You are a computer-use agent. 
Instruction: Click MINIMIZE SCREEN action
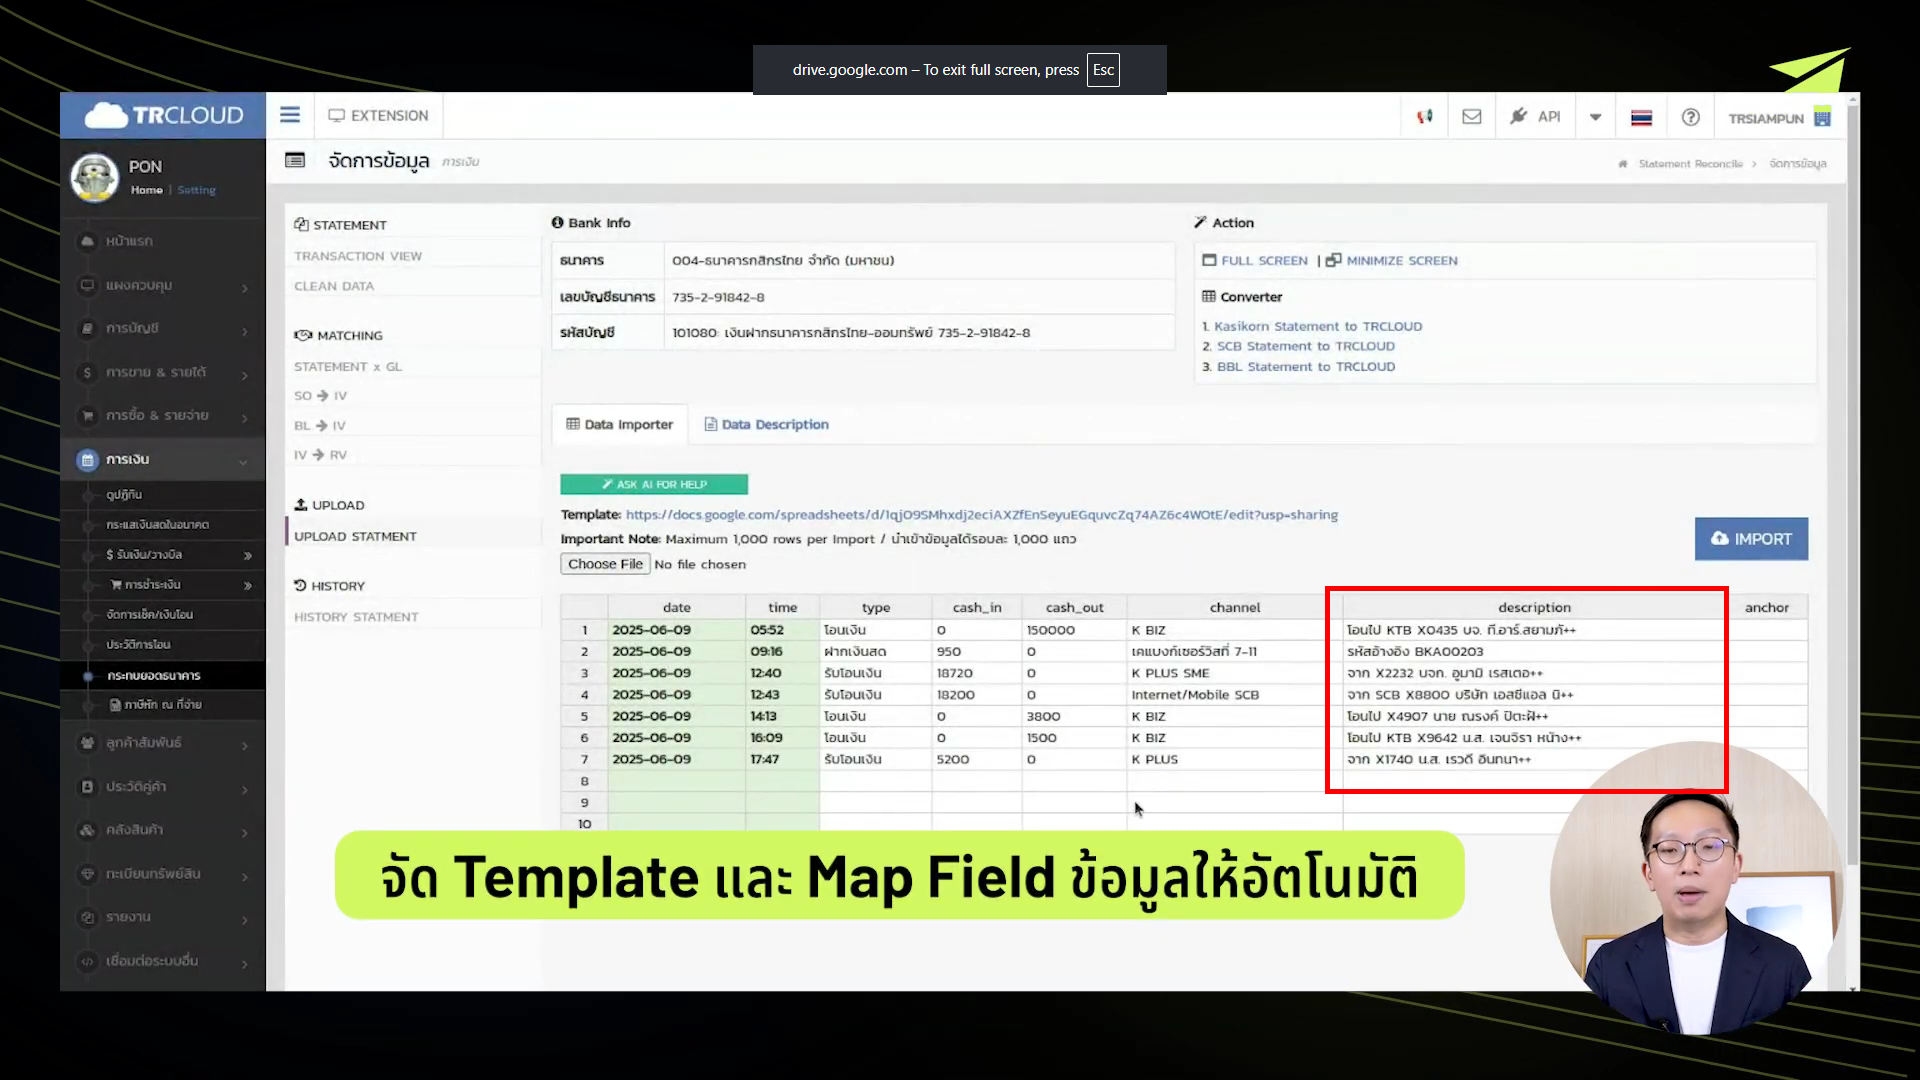pos(1392,261)
